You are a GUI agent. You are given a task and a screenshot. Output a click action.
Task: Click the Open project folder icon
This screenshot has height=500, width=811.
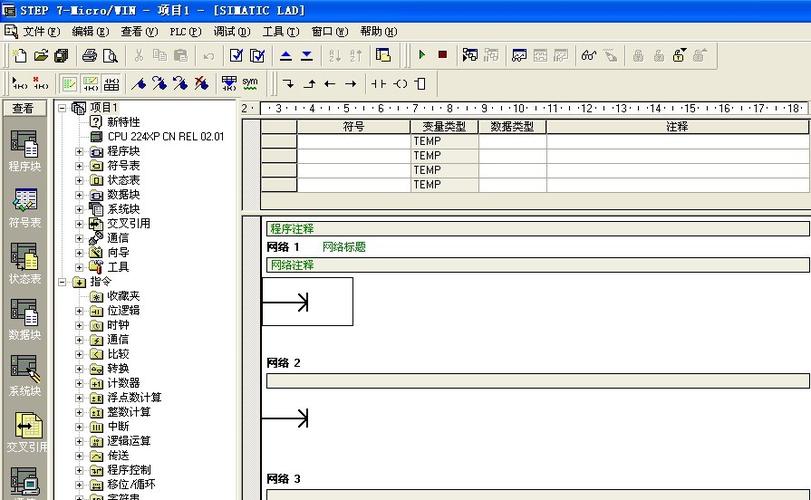(41, 55)
